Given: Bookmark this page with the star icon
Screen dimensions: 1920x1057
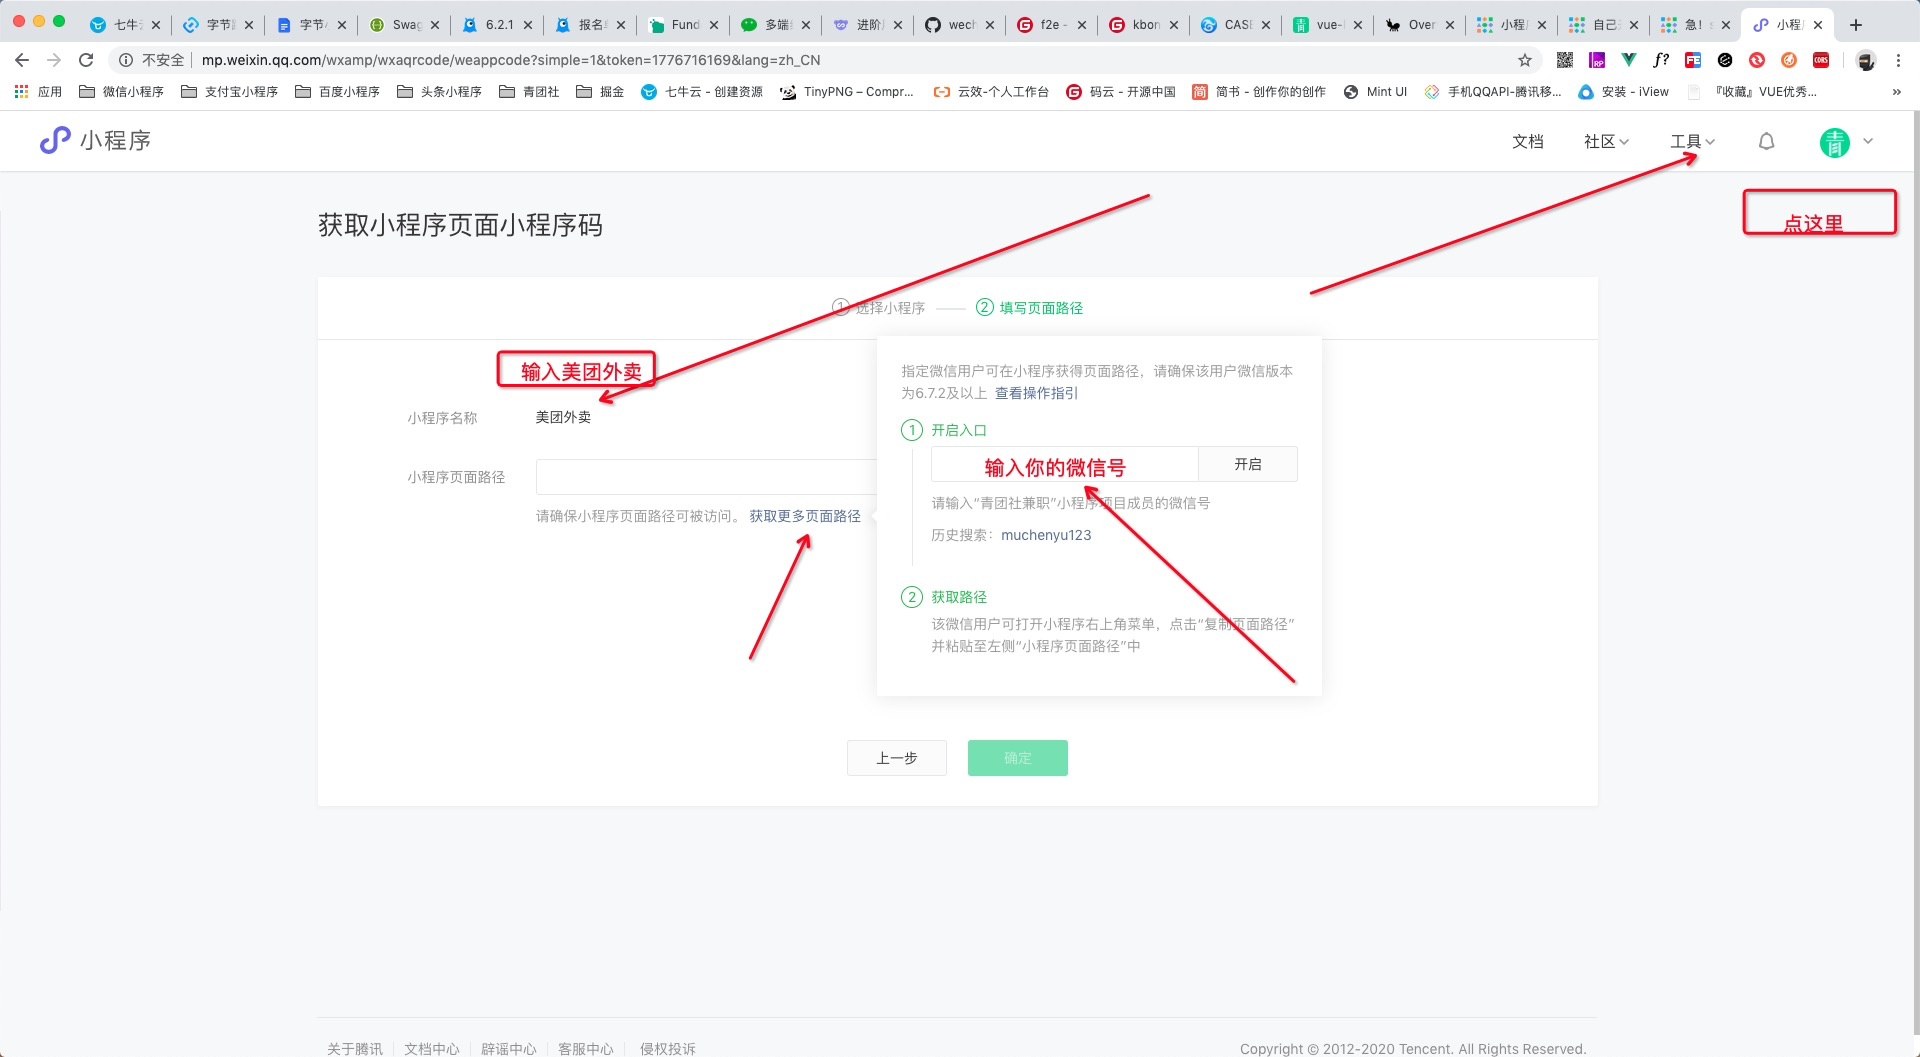Looking at the screenshot, I should (1525, 60).
